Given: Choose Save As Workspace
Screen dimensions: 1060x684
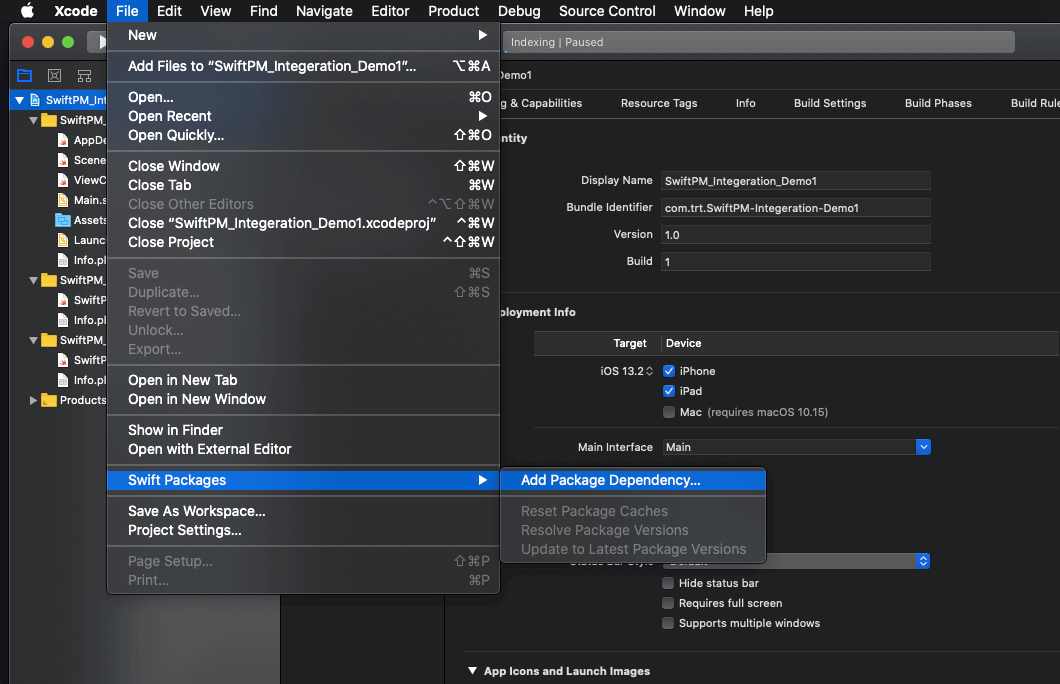Looking at the screenshot, I should [x=303, y=511].
